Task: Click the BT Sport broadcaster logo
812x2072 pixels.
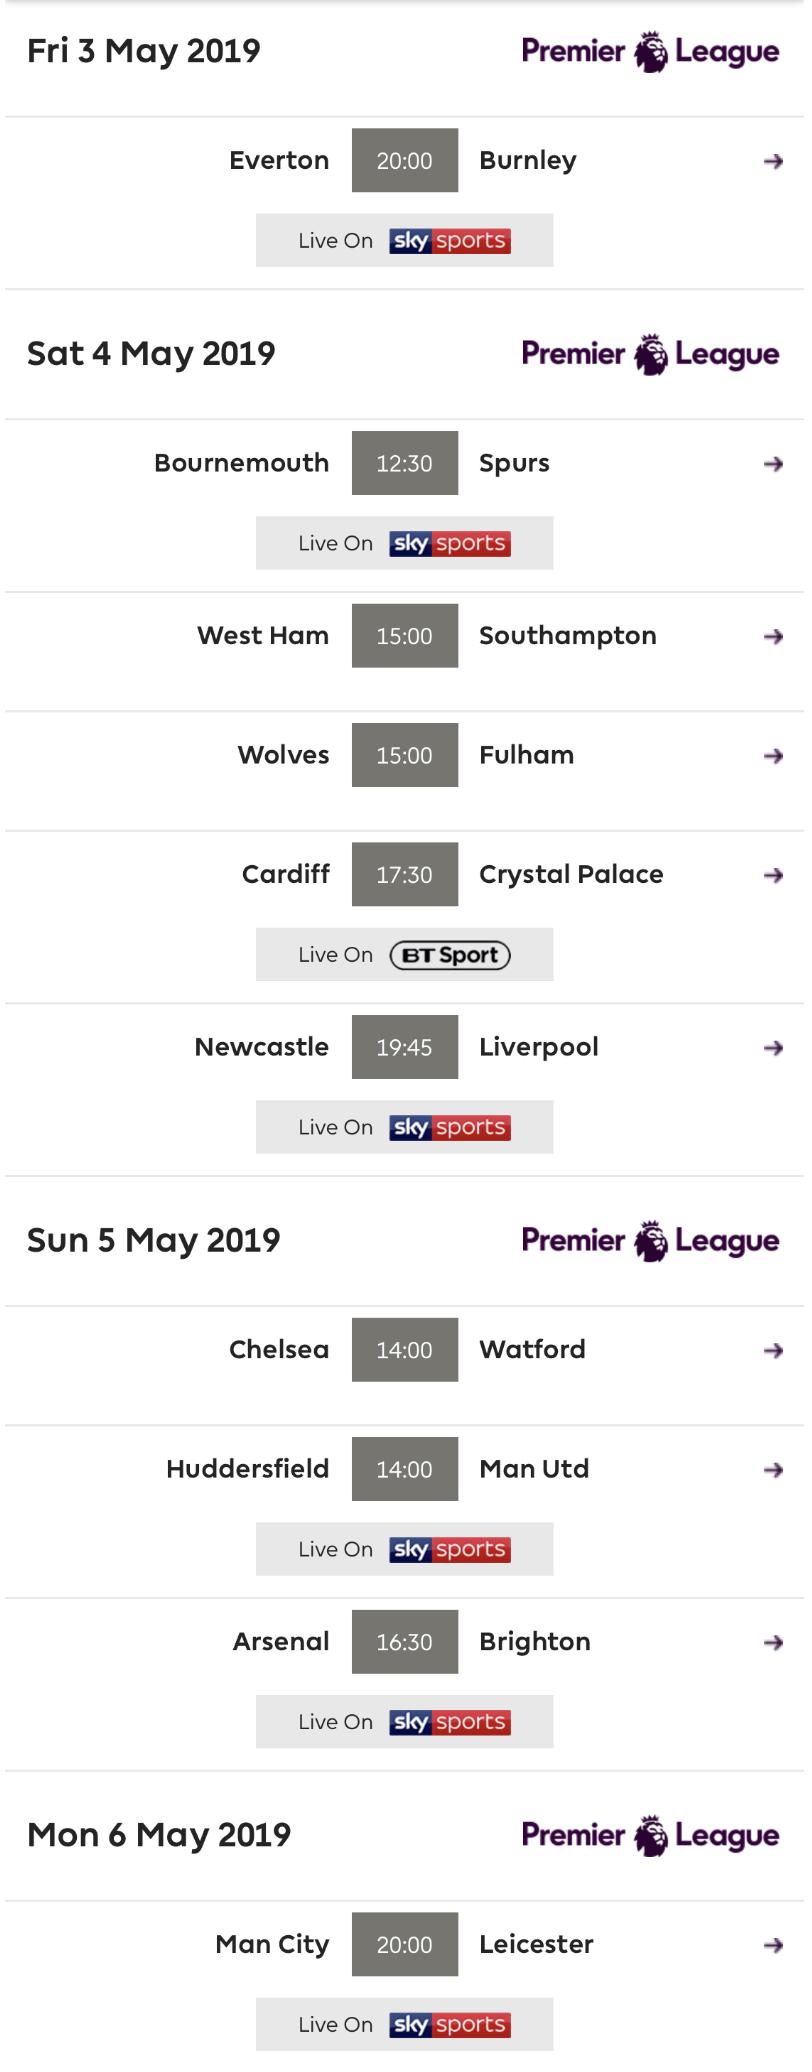Action: 450,955
